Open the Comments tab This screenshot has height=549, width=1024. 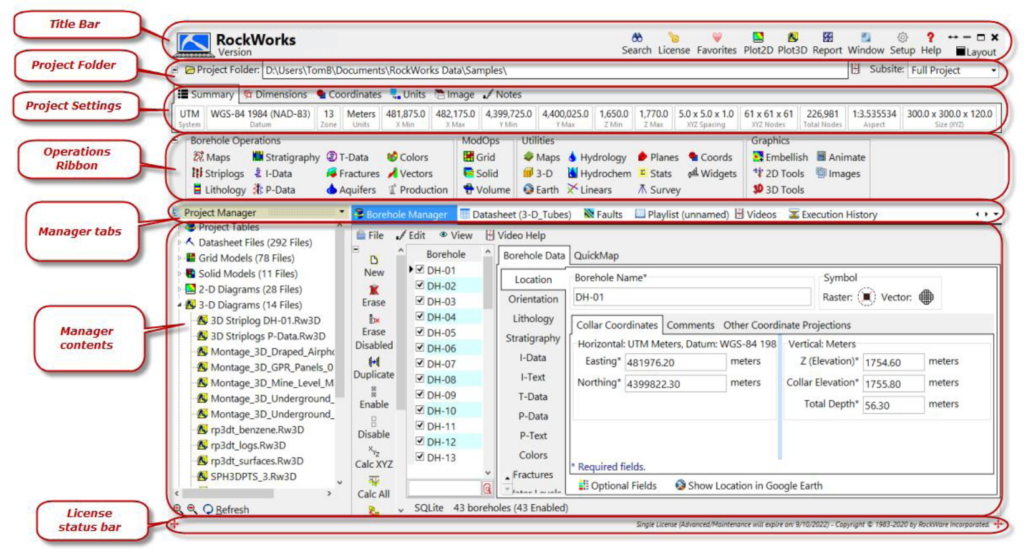[690, 325]
